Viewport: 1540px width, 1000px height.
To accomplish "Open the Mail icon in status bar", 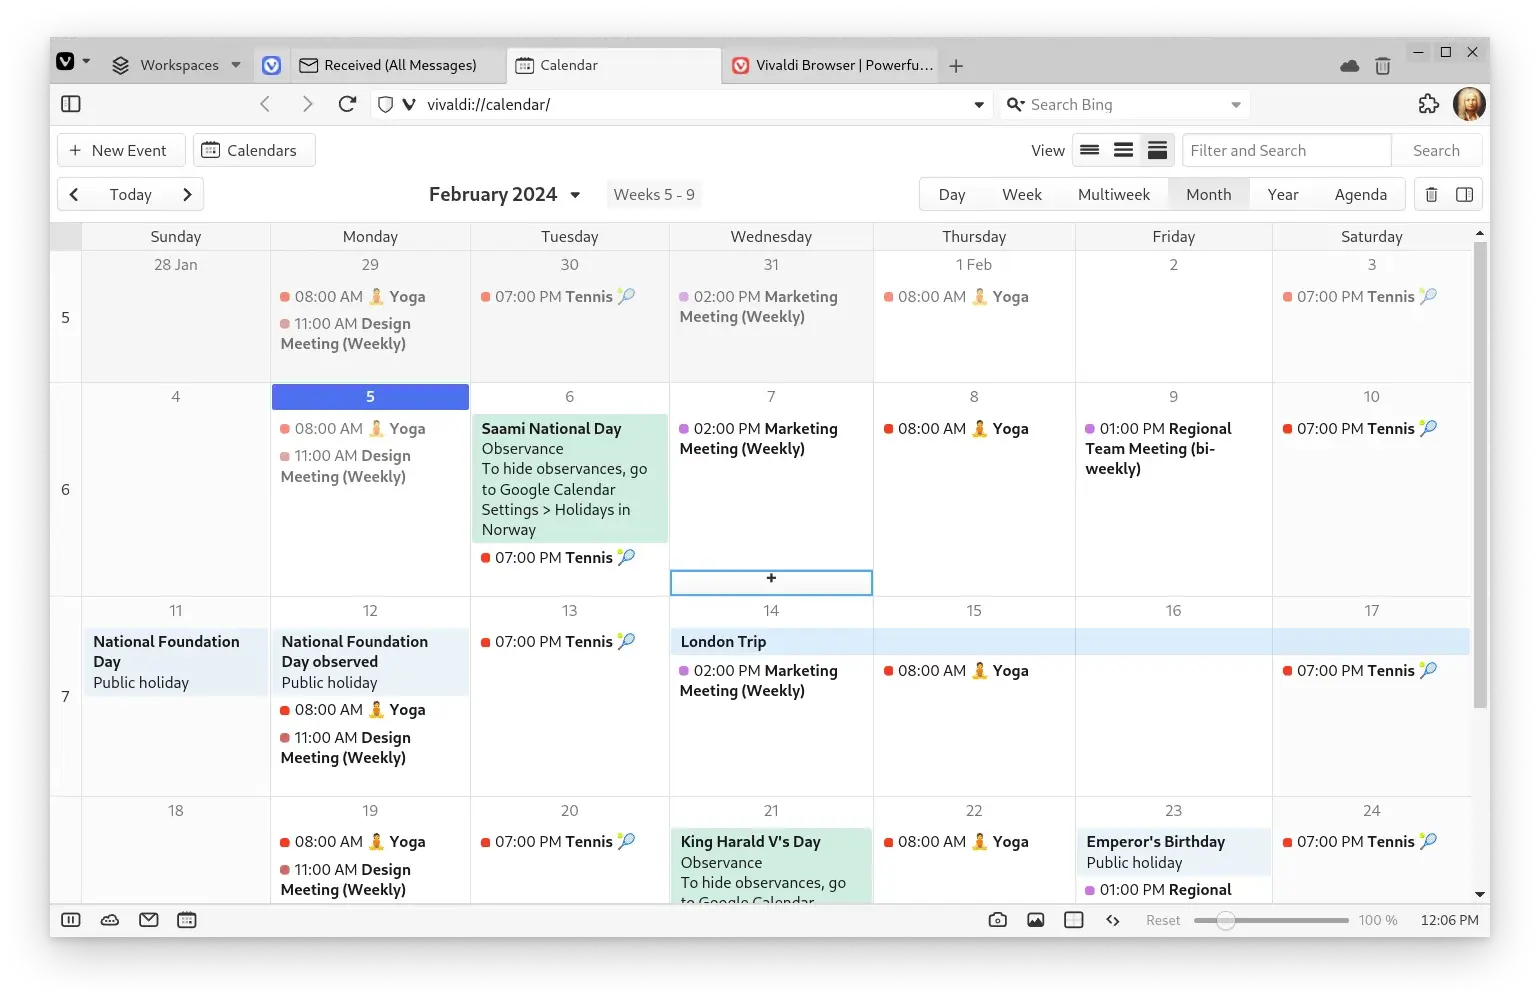I will [149, 920].
